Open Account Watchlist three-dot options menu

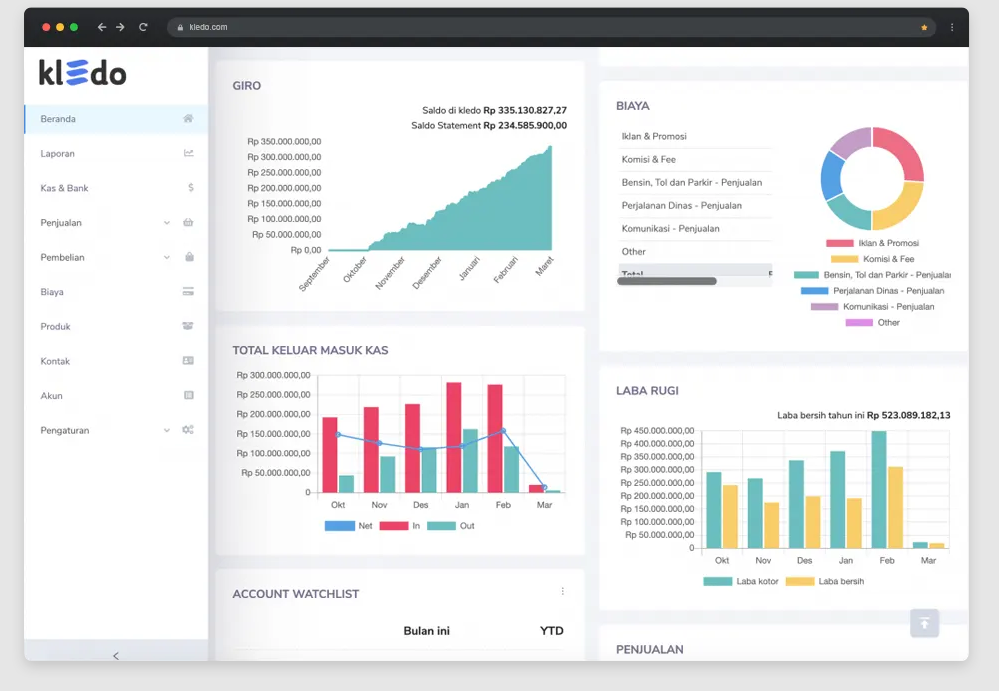pyautogui.click(x=563, y=592)
